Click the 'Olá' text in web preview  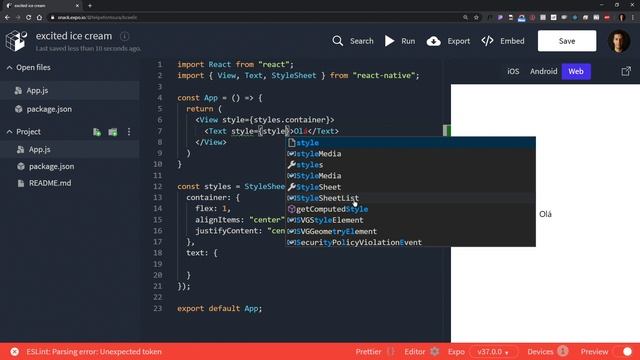(545, 214)
